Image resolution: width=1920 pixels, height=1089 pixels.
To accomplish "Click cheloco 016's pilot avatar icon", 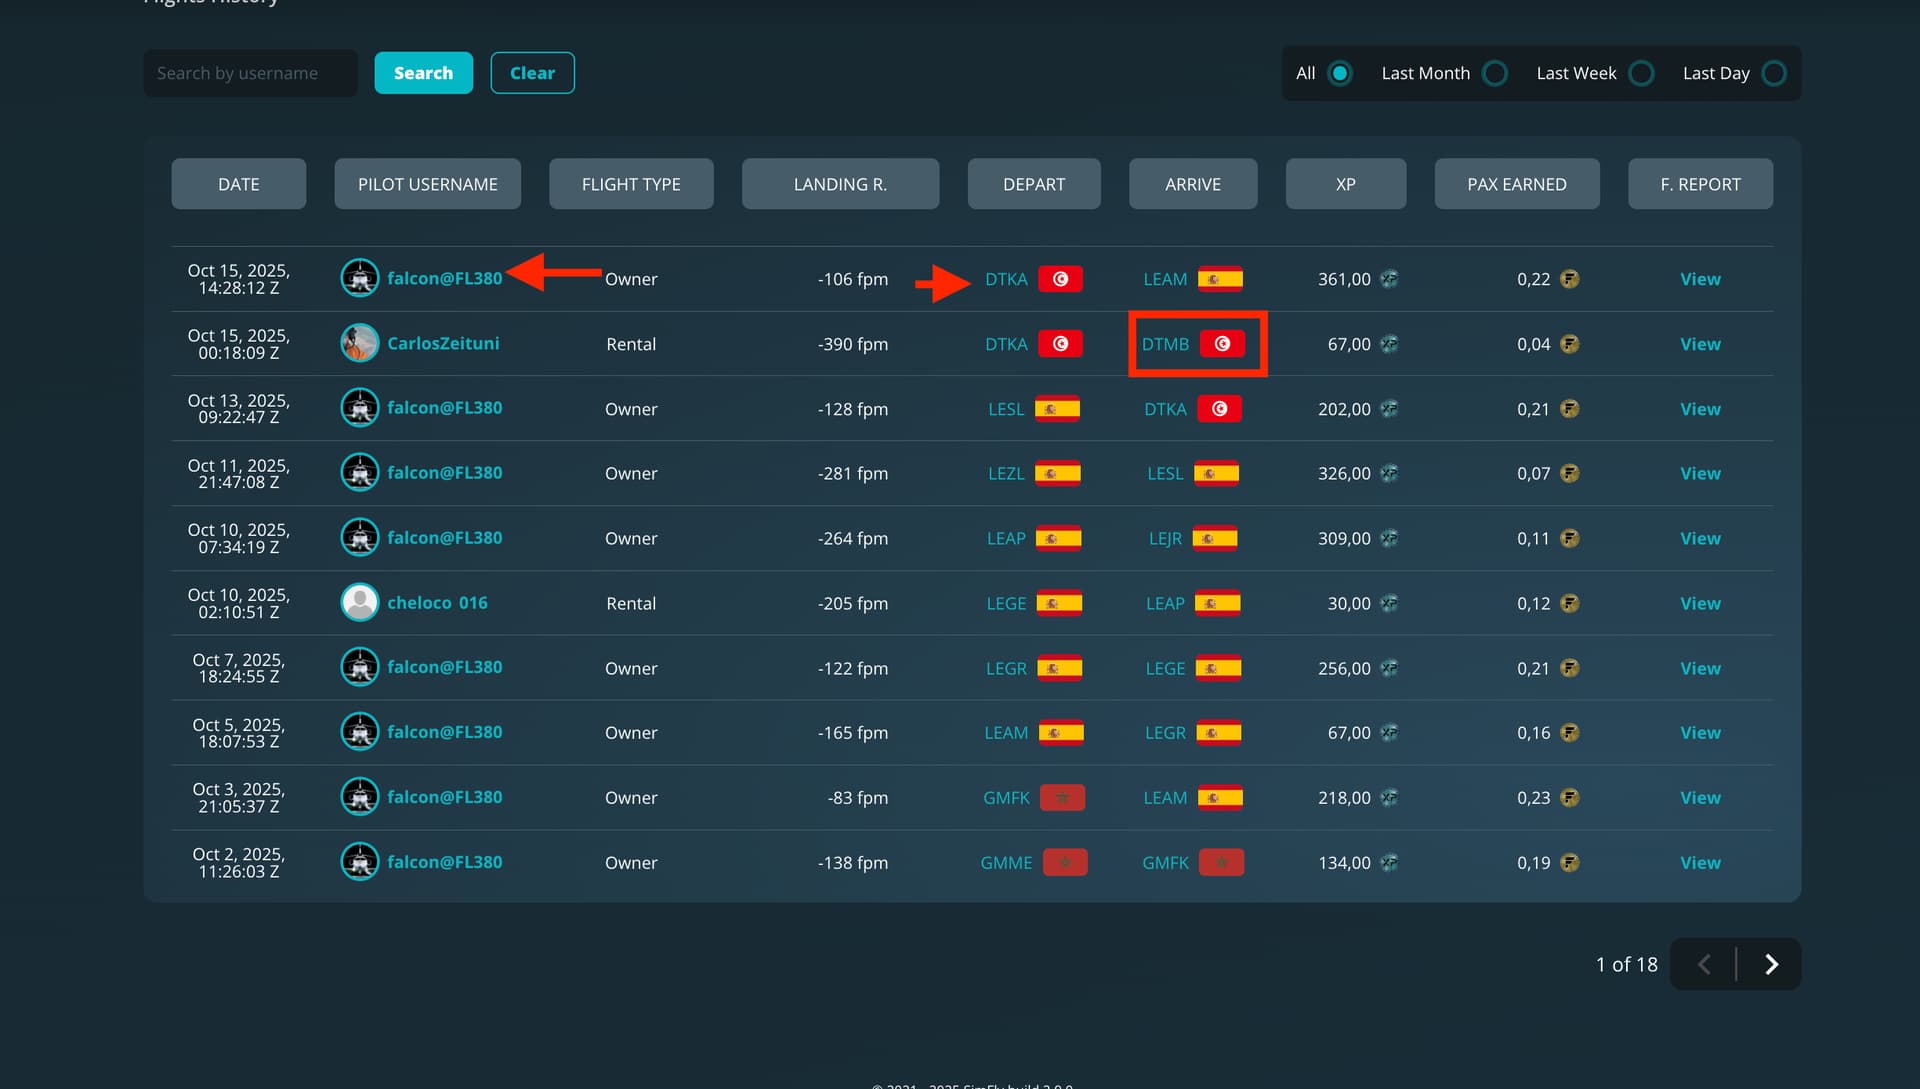I will (359, 602).
